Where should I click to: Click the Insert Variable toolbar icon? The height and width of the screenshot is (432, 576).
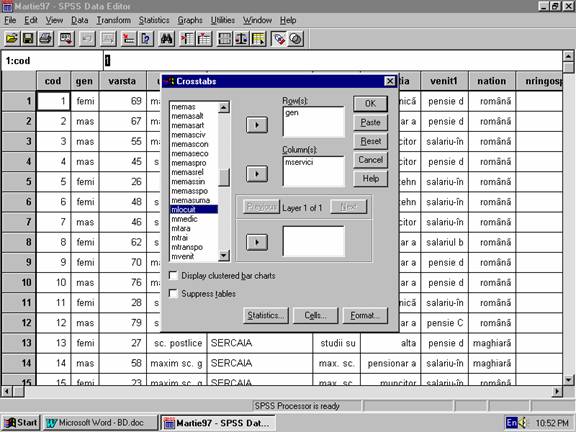(204, 39)
